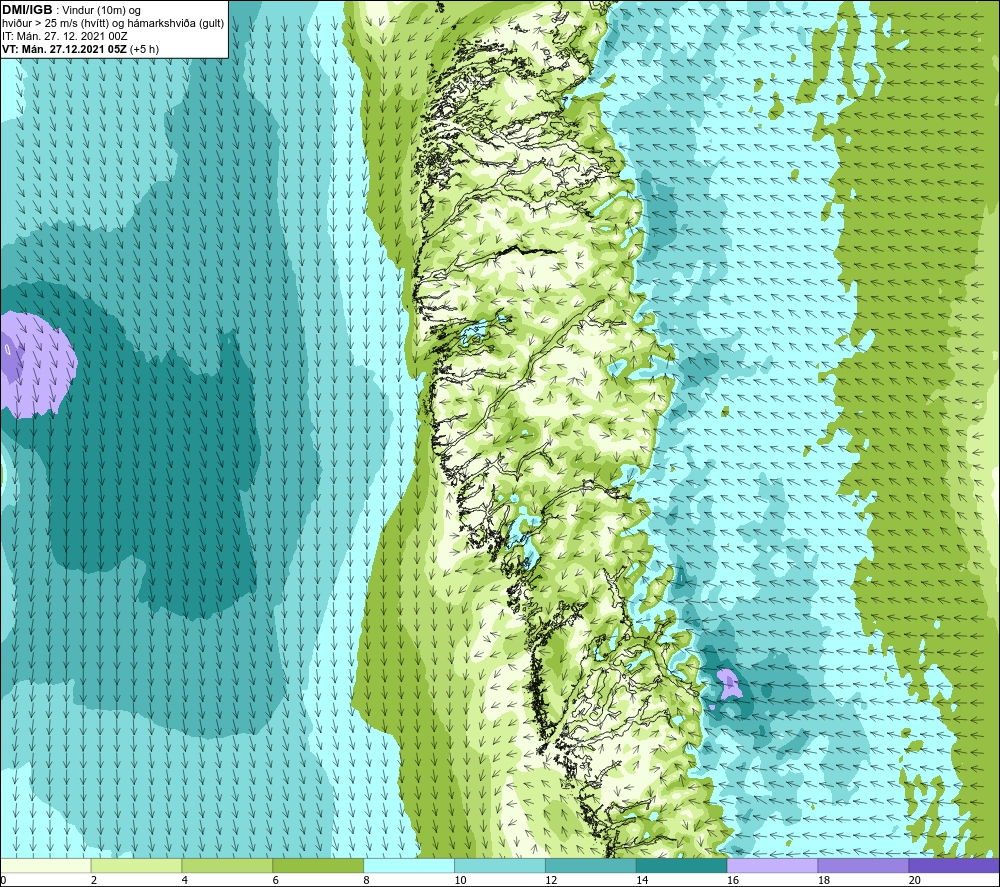Click the 6–8 m/s olive green legend swatch
The height and width of the screenshot is (887, 1000).
tap(318, 865)
